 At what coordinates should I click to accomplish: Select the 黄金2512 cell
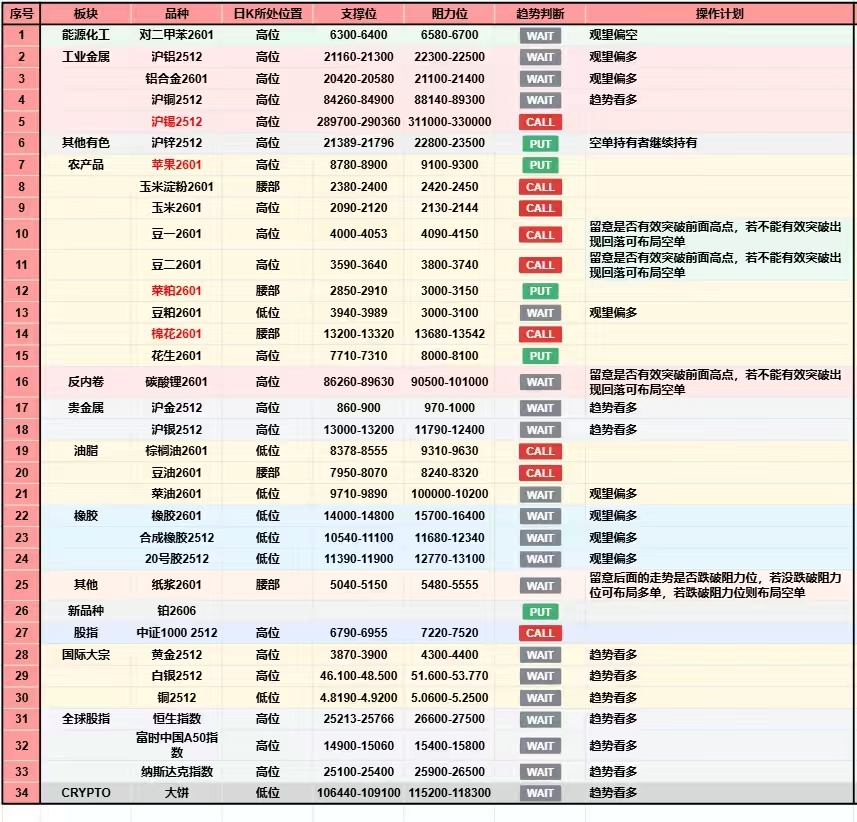point(177,655)
